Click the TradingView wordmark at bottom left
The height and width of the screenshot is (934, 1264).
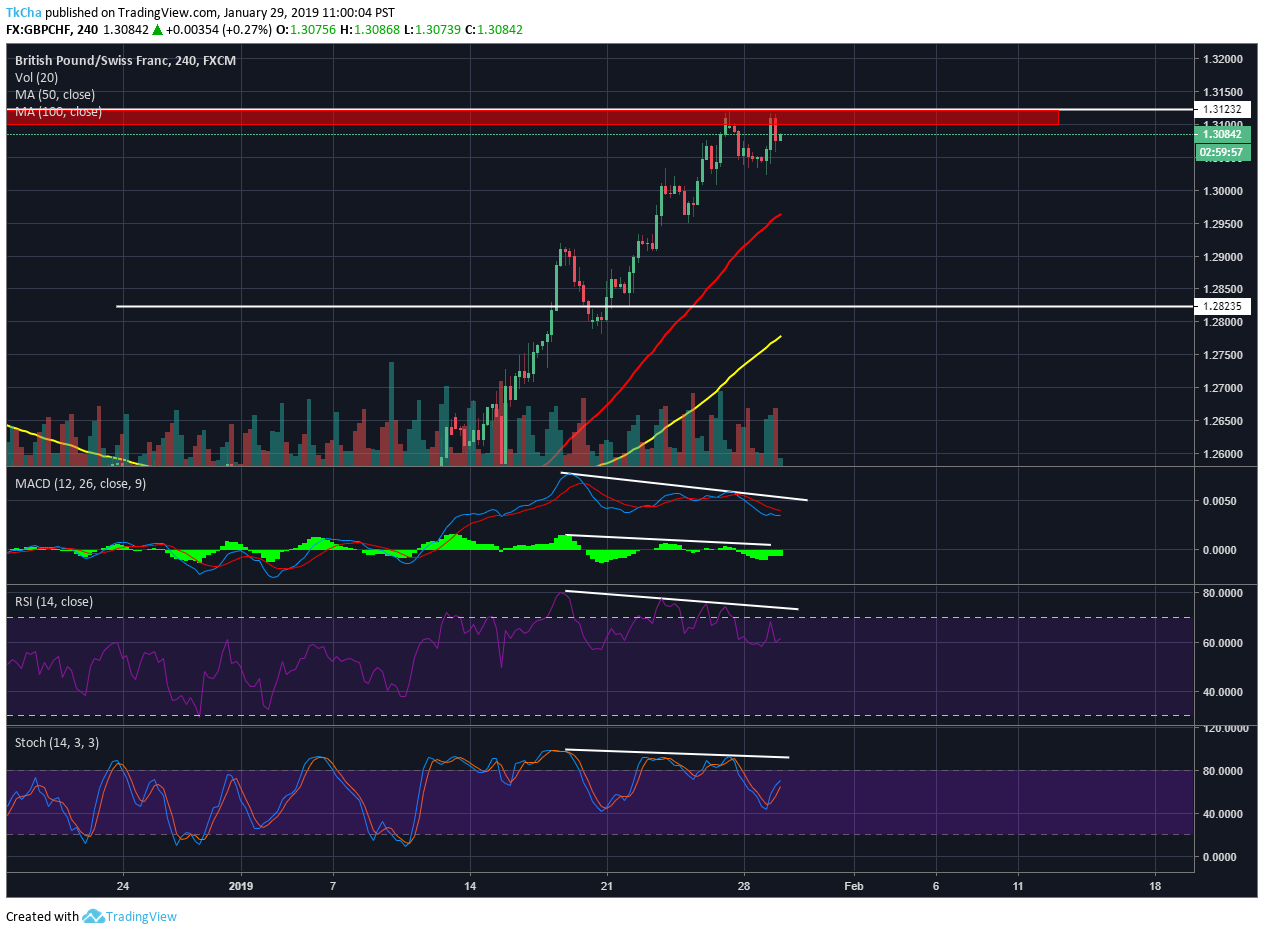tap(143, 916)
